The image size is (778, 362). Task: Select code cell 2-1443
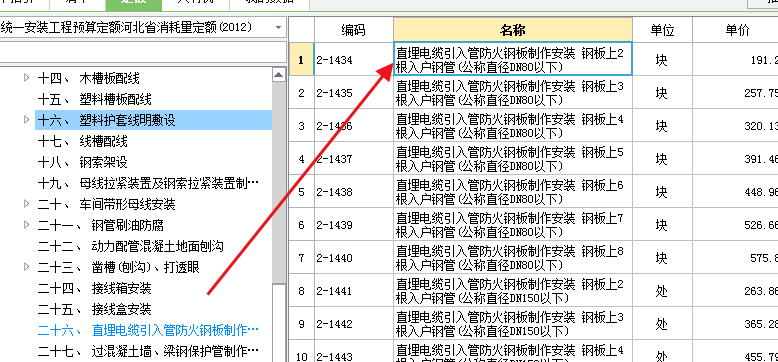[x=354, y=352]
